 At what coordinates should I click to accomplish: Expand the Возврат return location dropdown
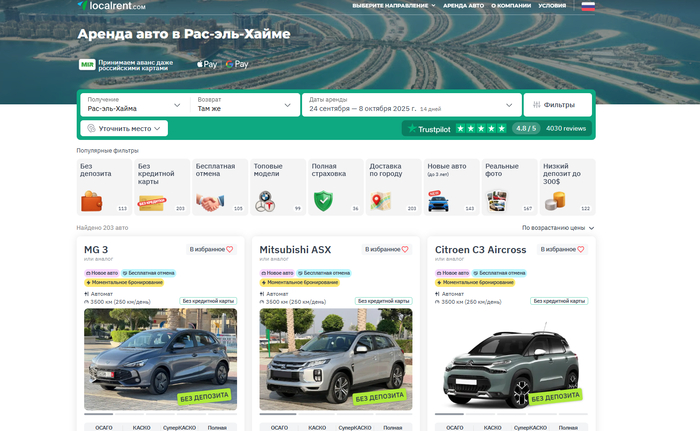[246, 104]
